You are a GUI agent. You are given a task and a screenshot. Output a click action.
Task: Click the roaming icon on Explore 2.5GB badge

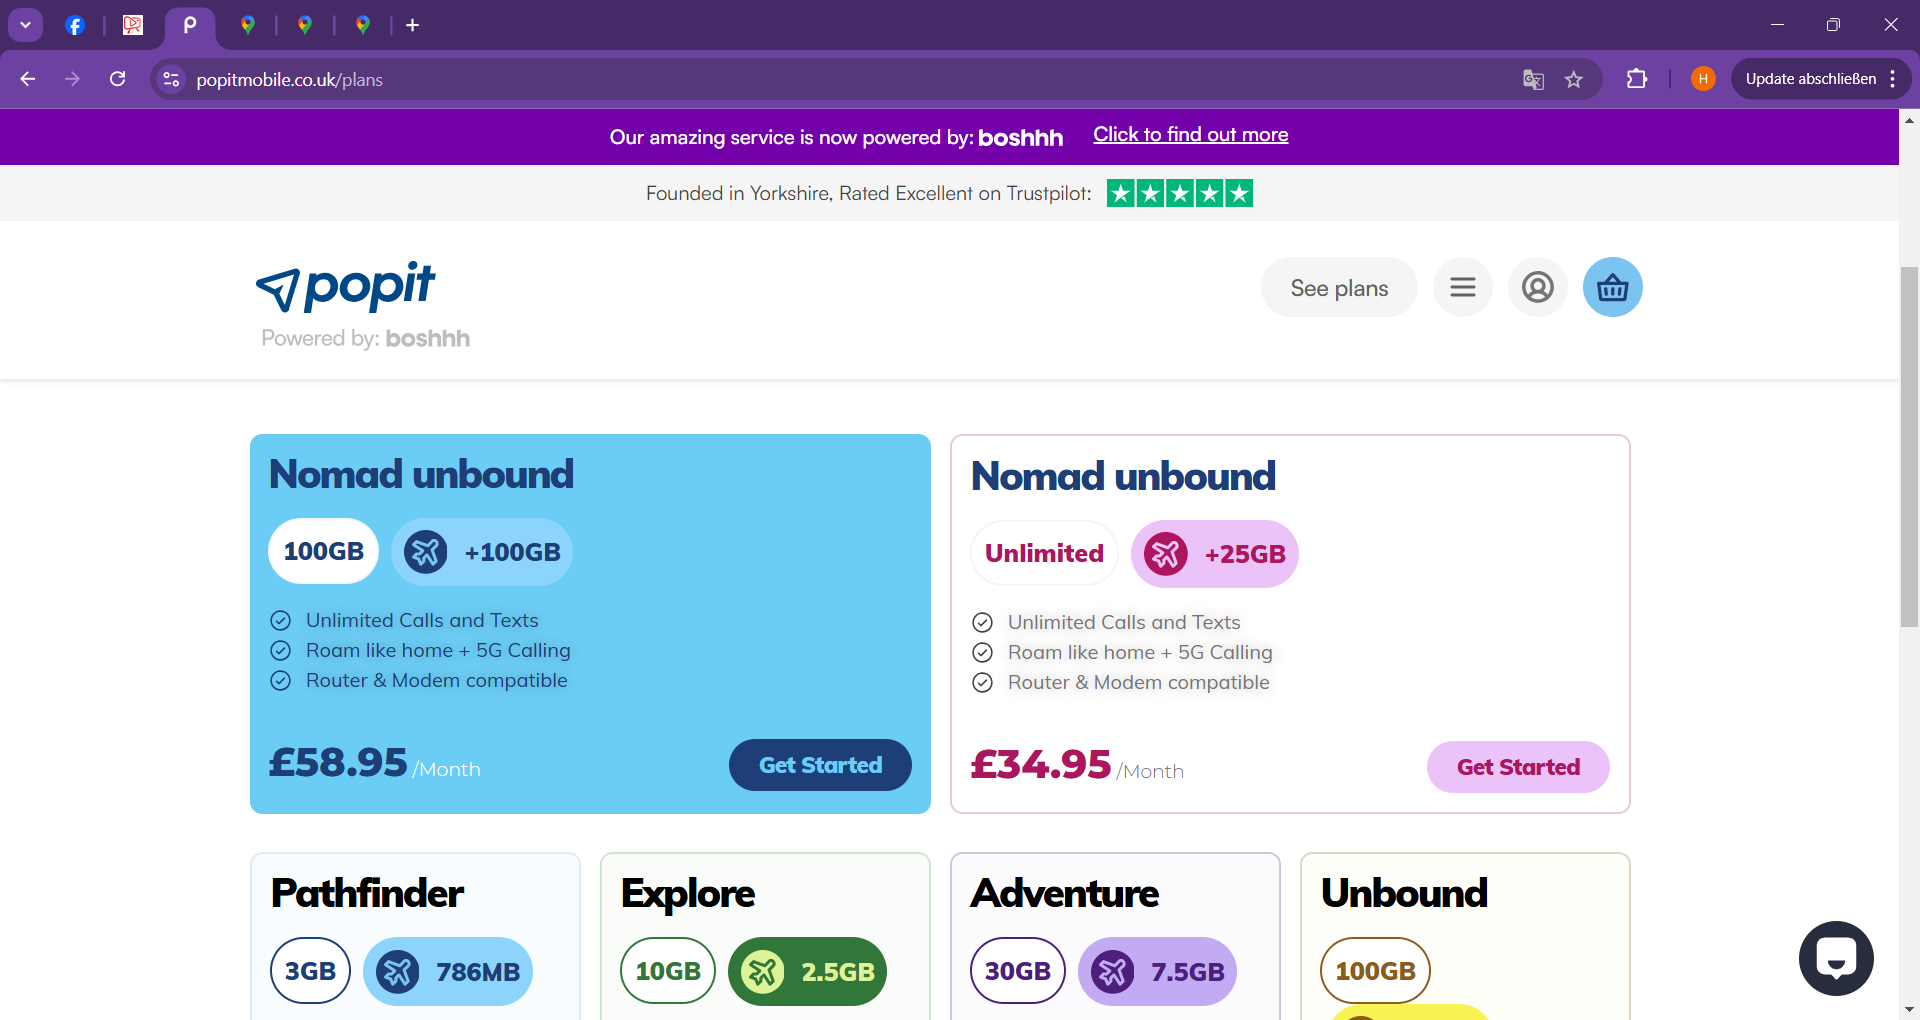pos(763,972)
